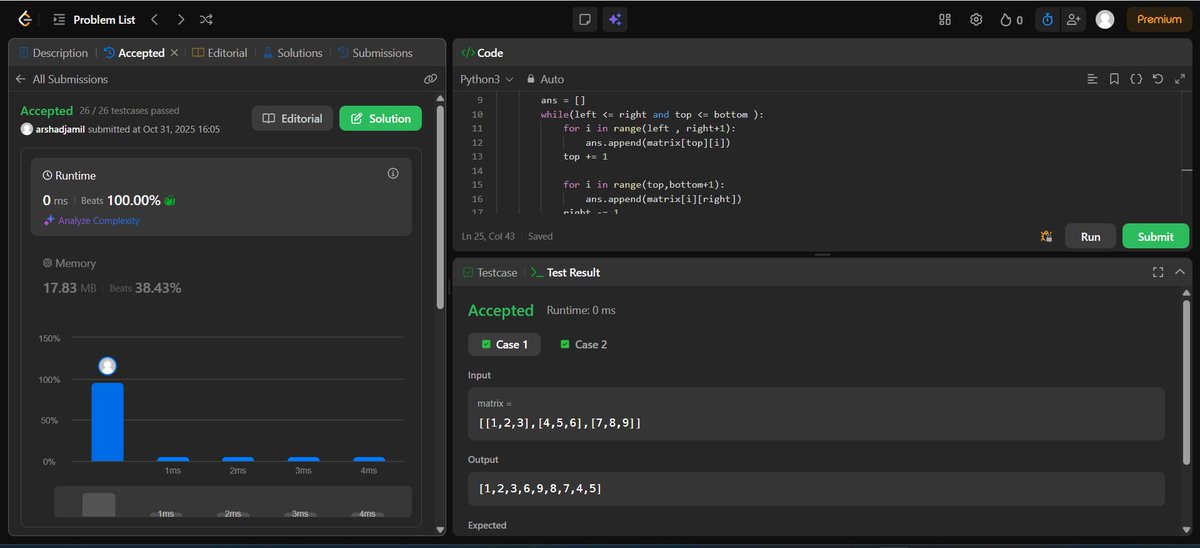Viewport: 1200px width, 548px height.
Task: Copy submission link icon
Action: tap(430, 79)
